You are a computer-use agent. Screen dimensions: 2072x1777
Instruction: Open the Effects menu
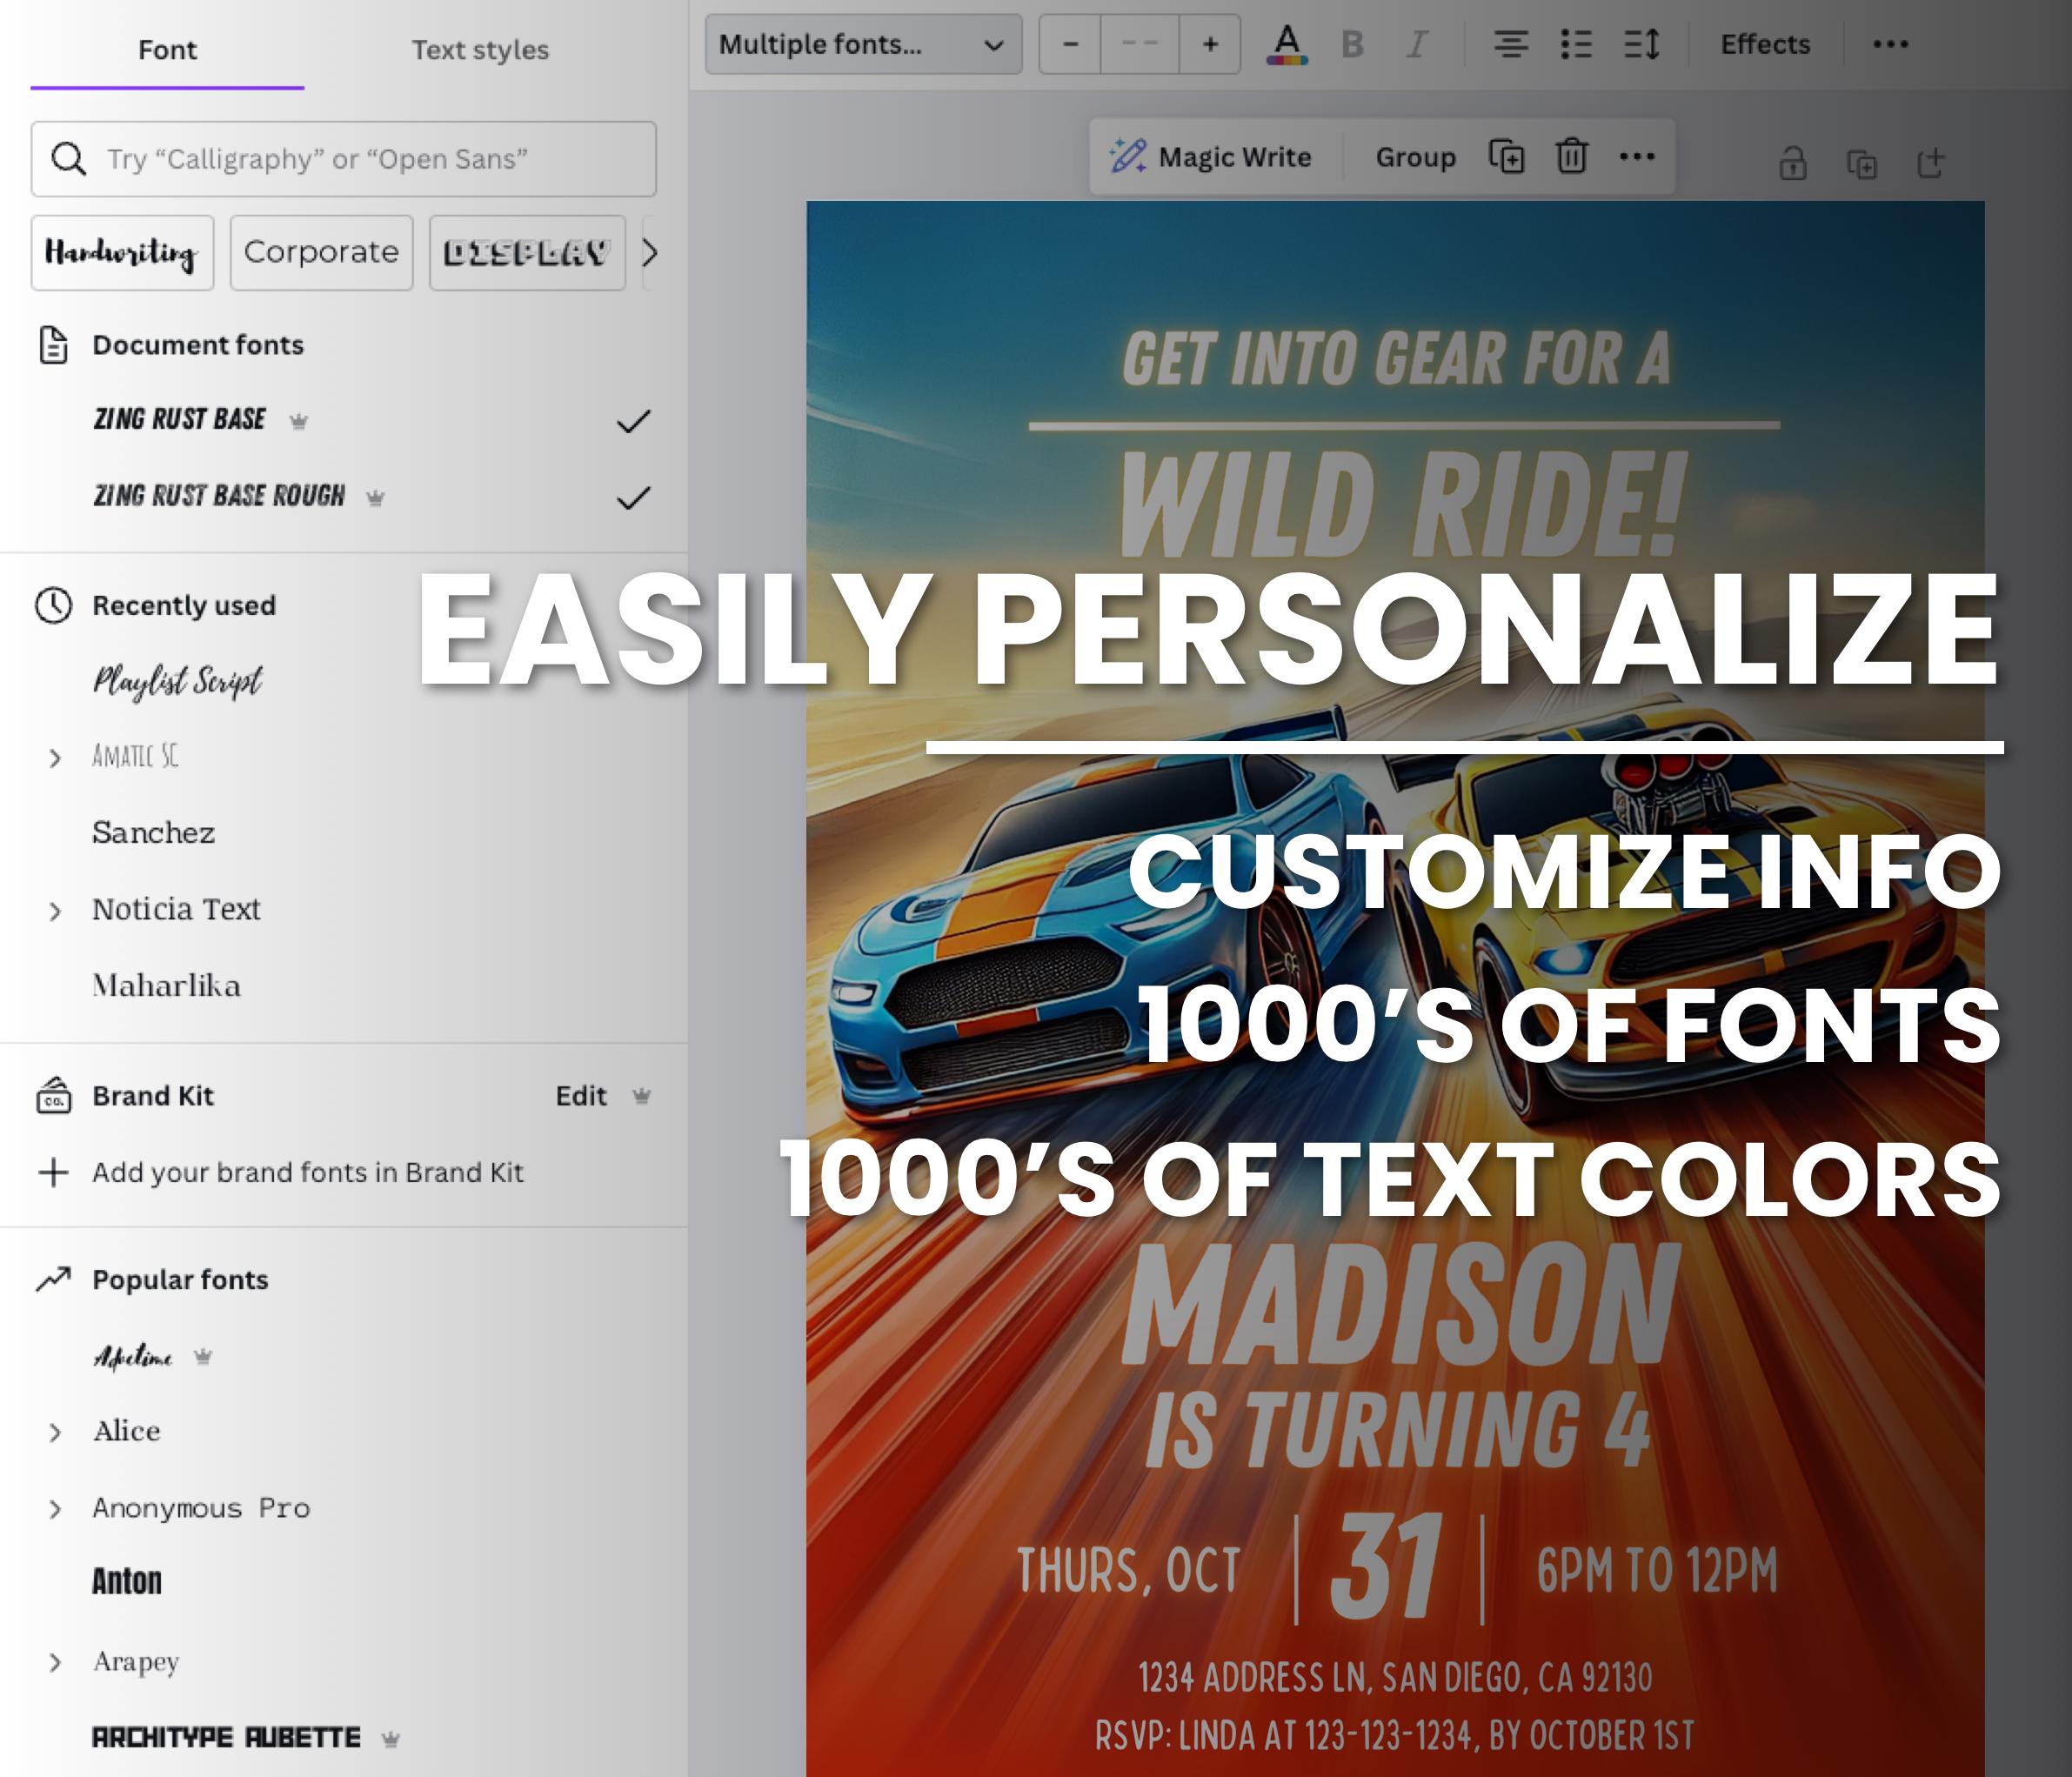1765,45
